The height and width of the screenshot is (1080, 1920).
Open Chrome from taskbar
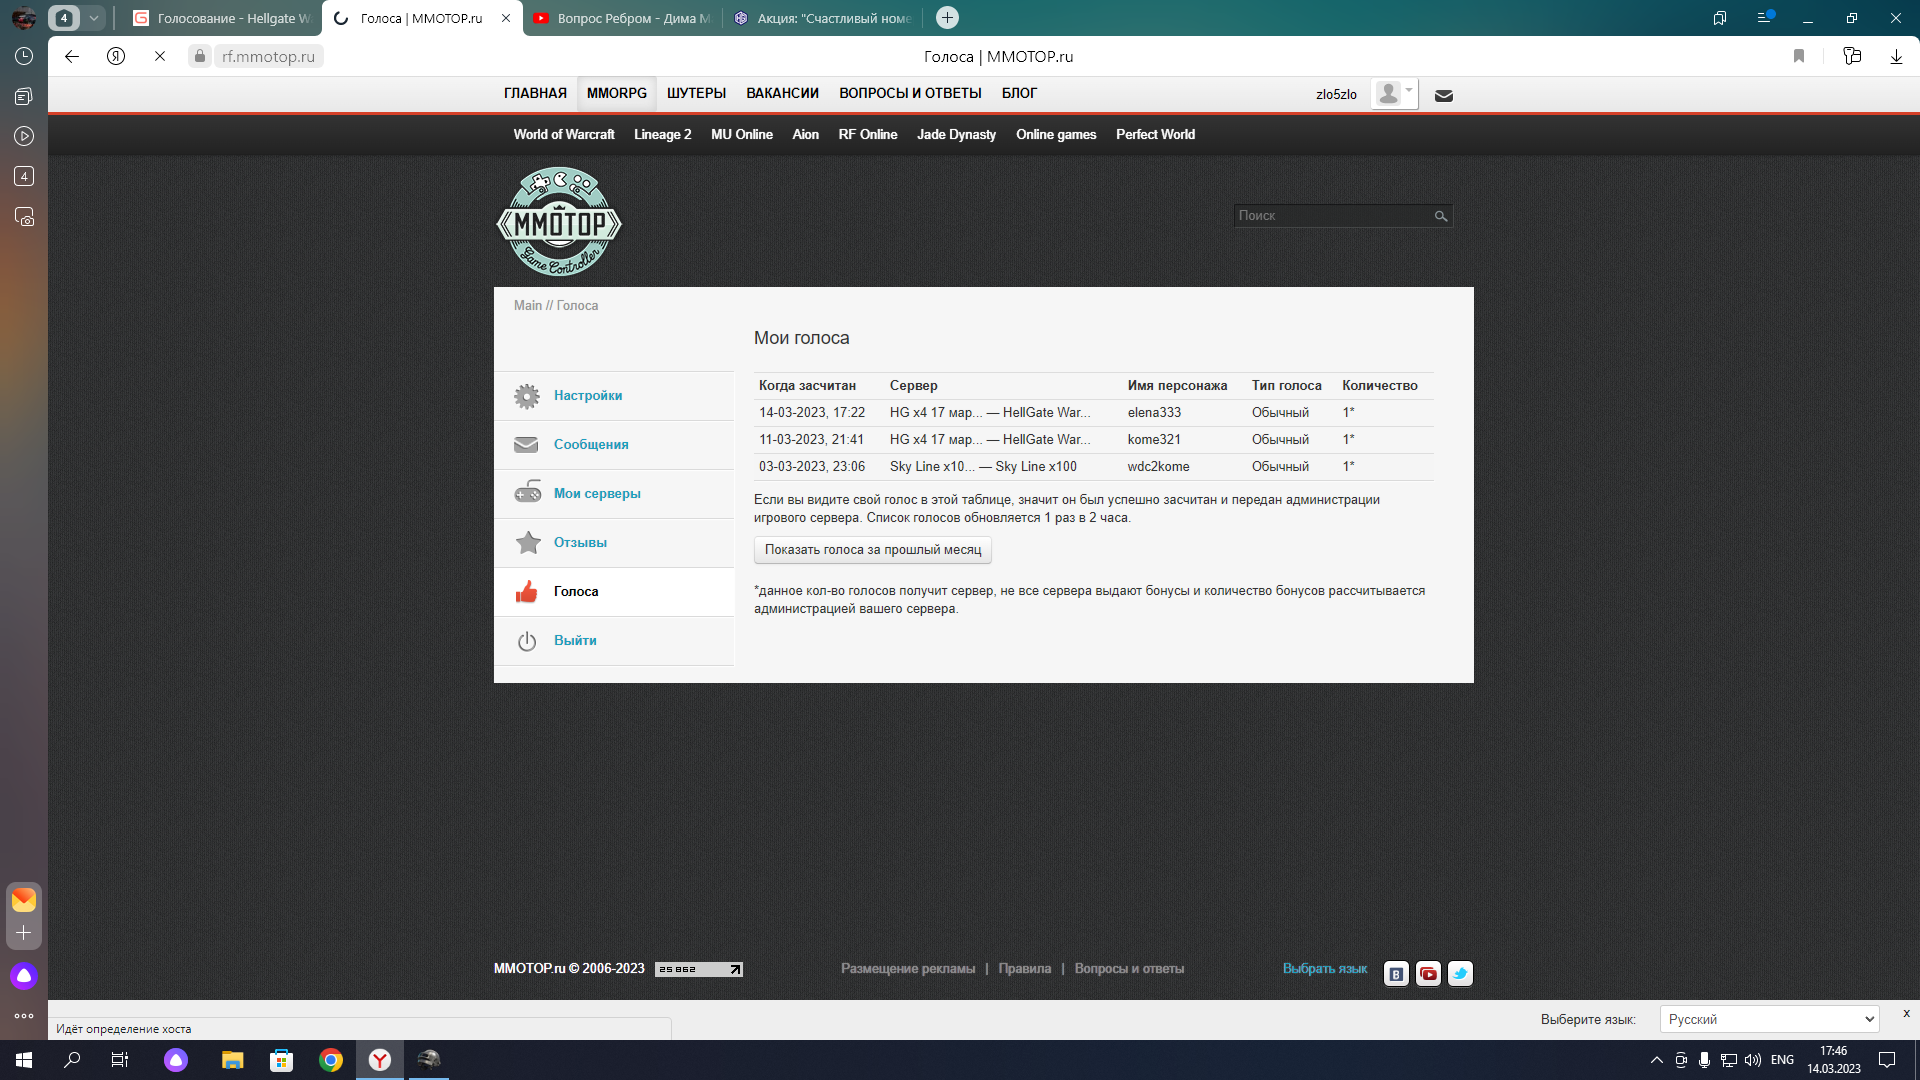(331, 1060)
